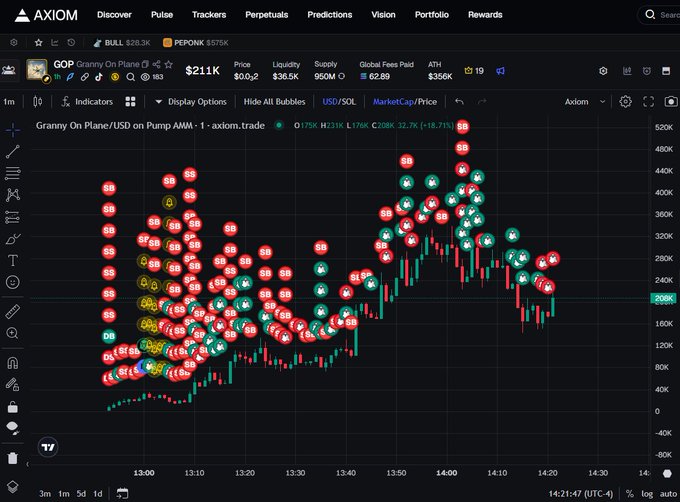680x502 pixels.
Task: Click the AXIOM logo
Action: point(46,15)
